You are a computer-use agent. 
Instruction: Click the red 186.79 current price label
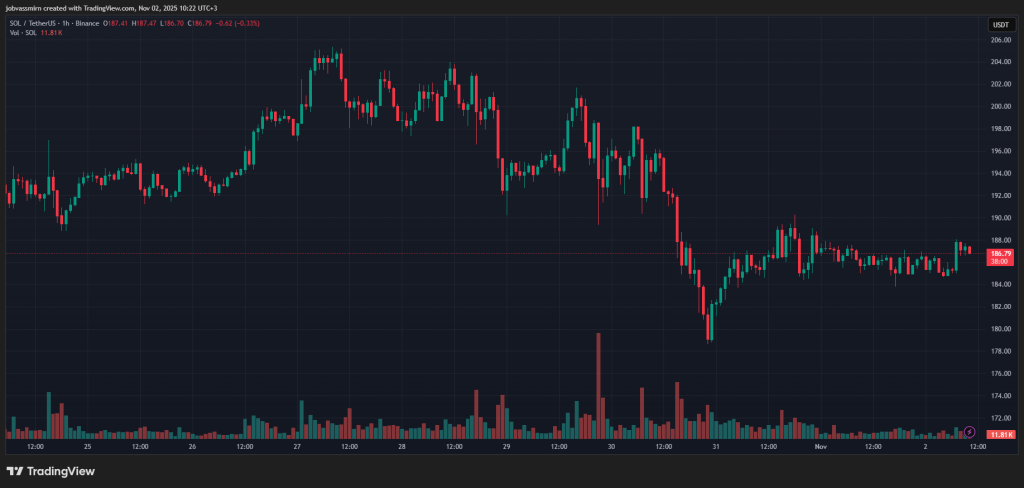click(x=1000, y=256)
